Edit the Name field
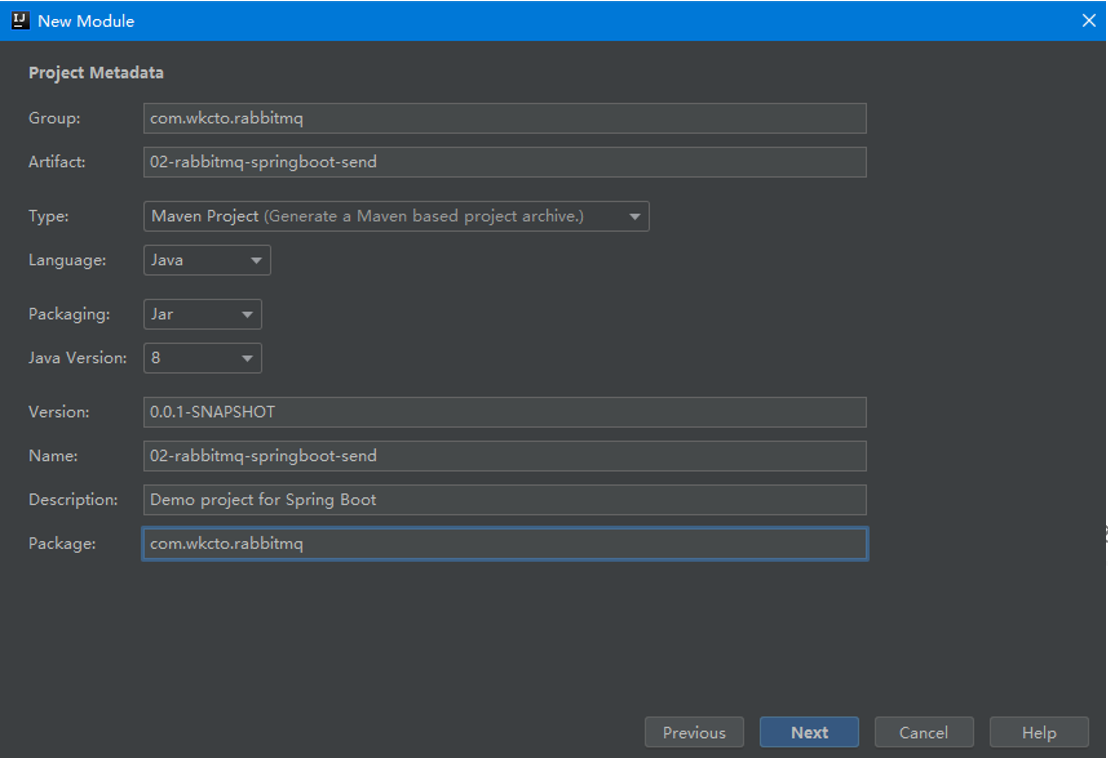The image size is (1108, 758). (x=505, y=456)
